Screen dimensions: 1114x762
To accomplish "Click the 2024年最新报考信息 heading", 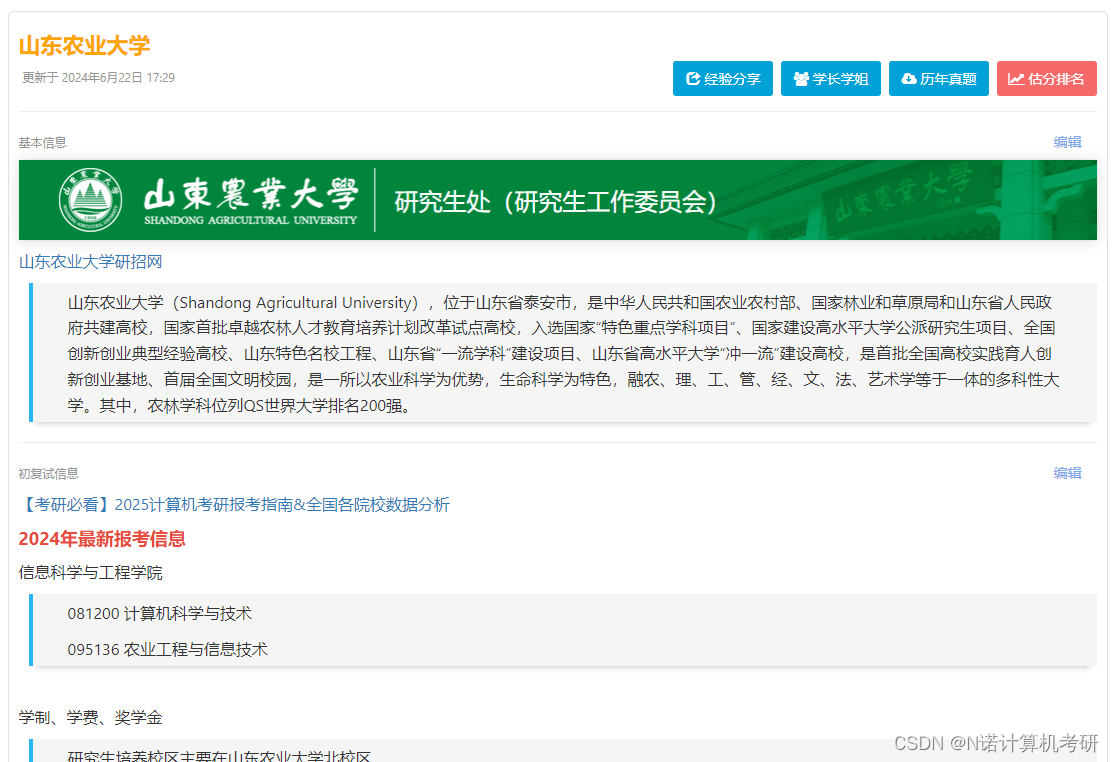I will pyautogui.click(x=102, y=539).
